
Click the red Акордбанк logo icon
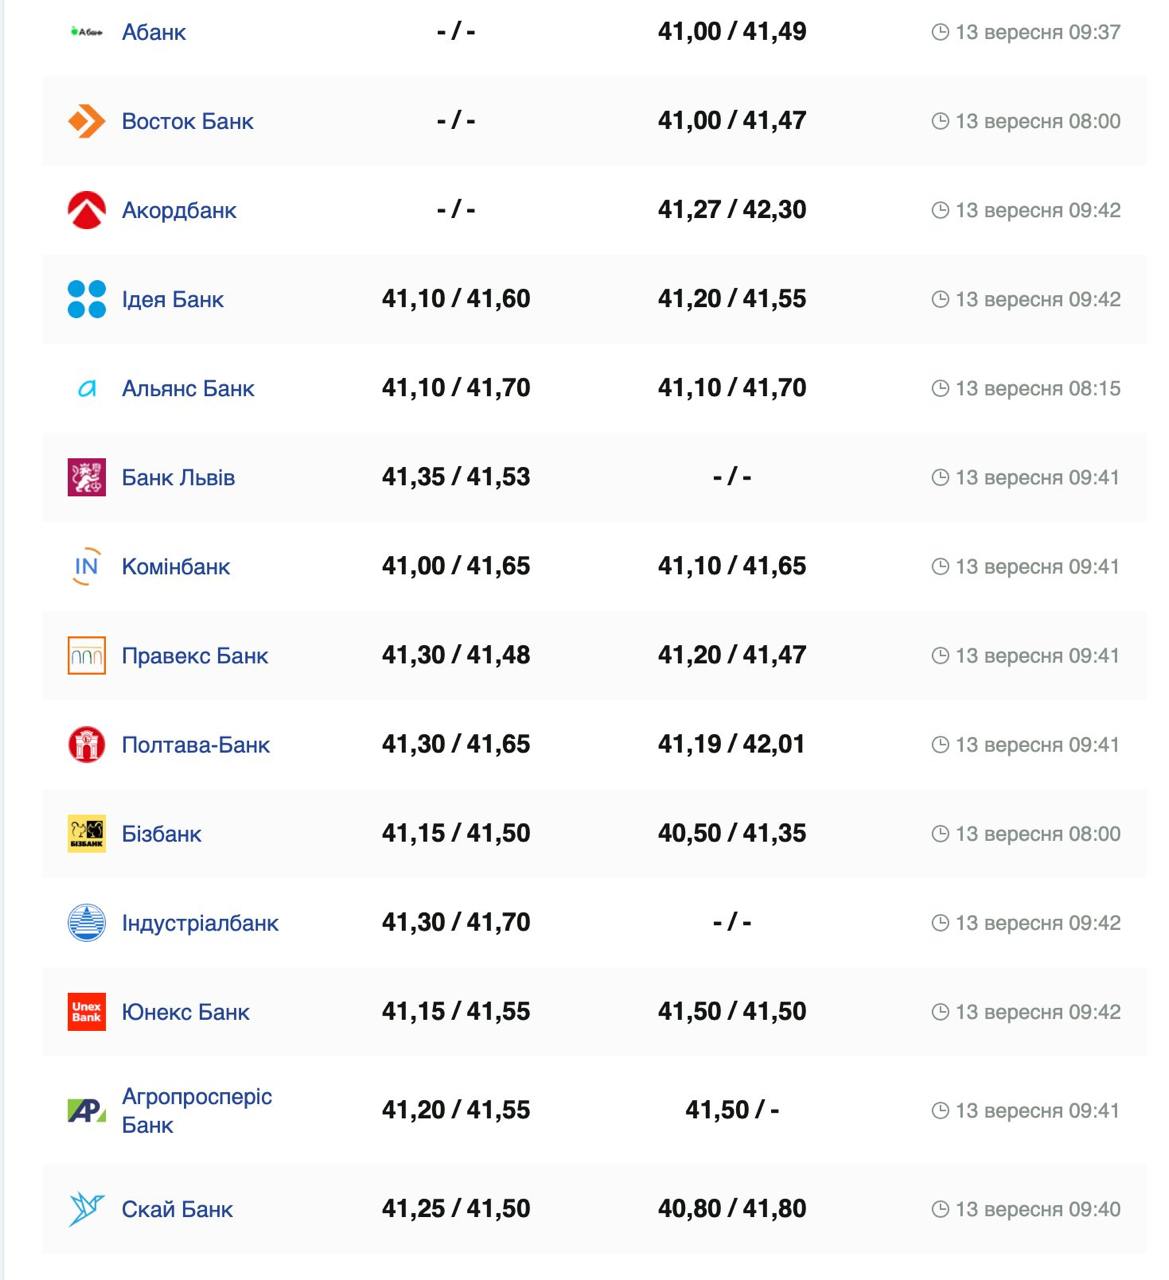click(86, 210)
